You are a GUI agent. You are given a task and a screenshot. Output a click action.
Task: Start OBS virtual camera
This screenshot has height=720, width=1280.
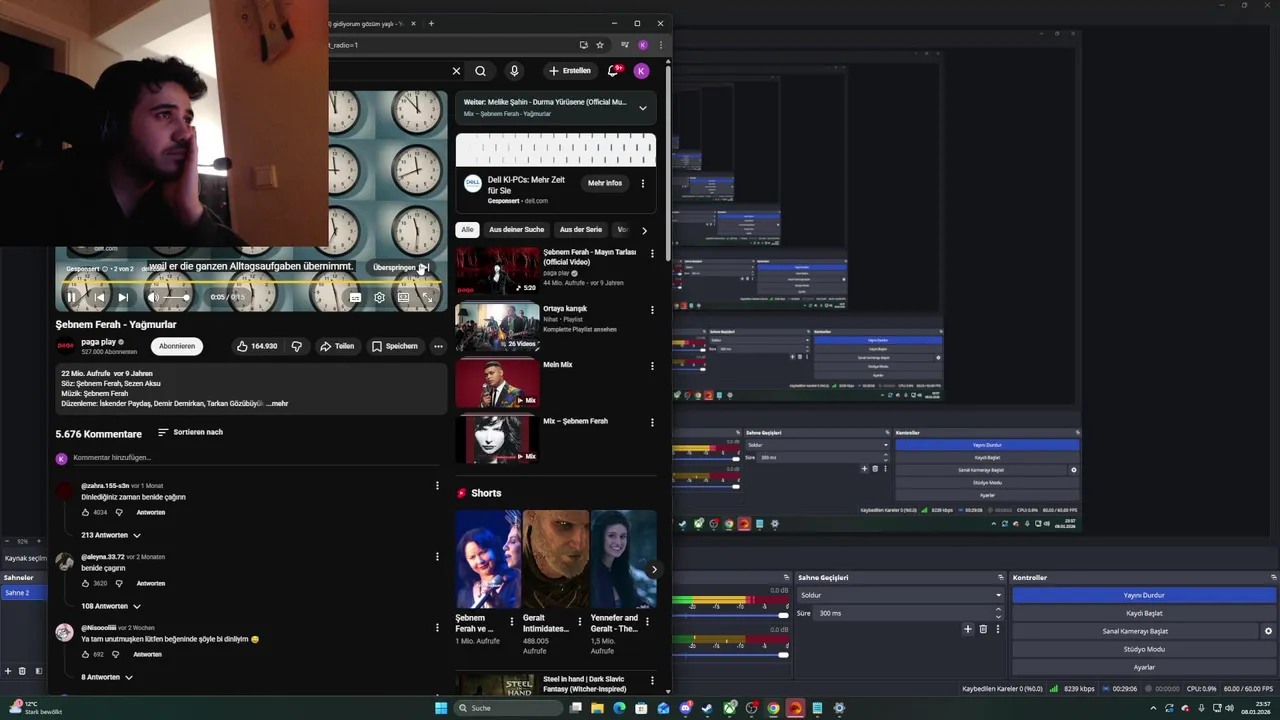pos(1135,631)
